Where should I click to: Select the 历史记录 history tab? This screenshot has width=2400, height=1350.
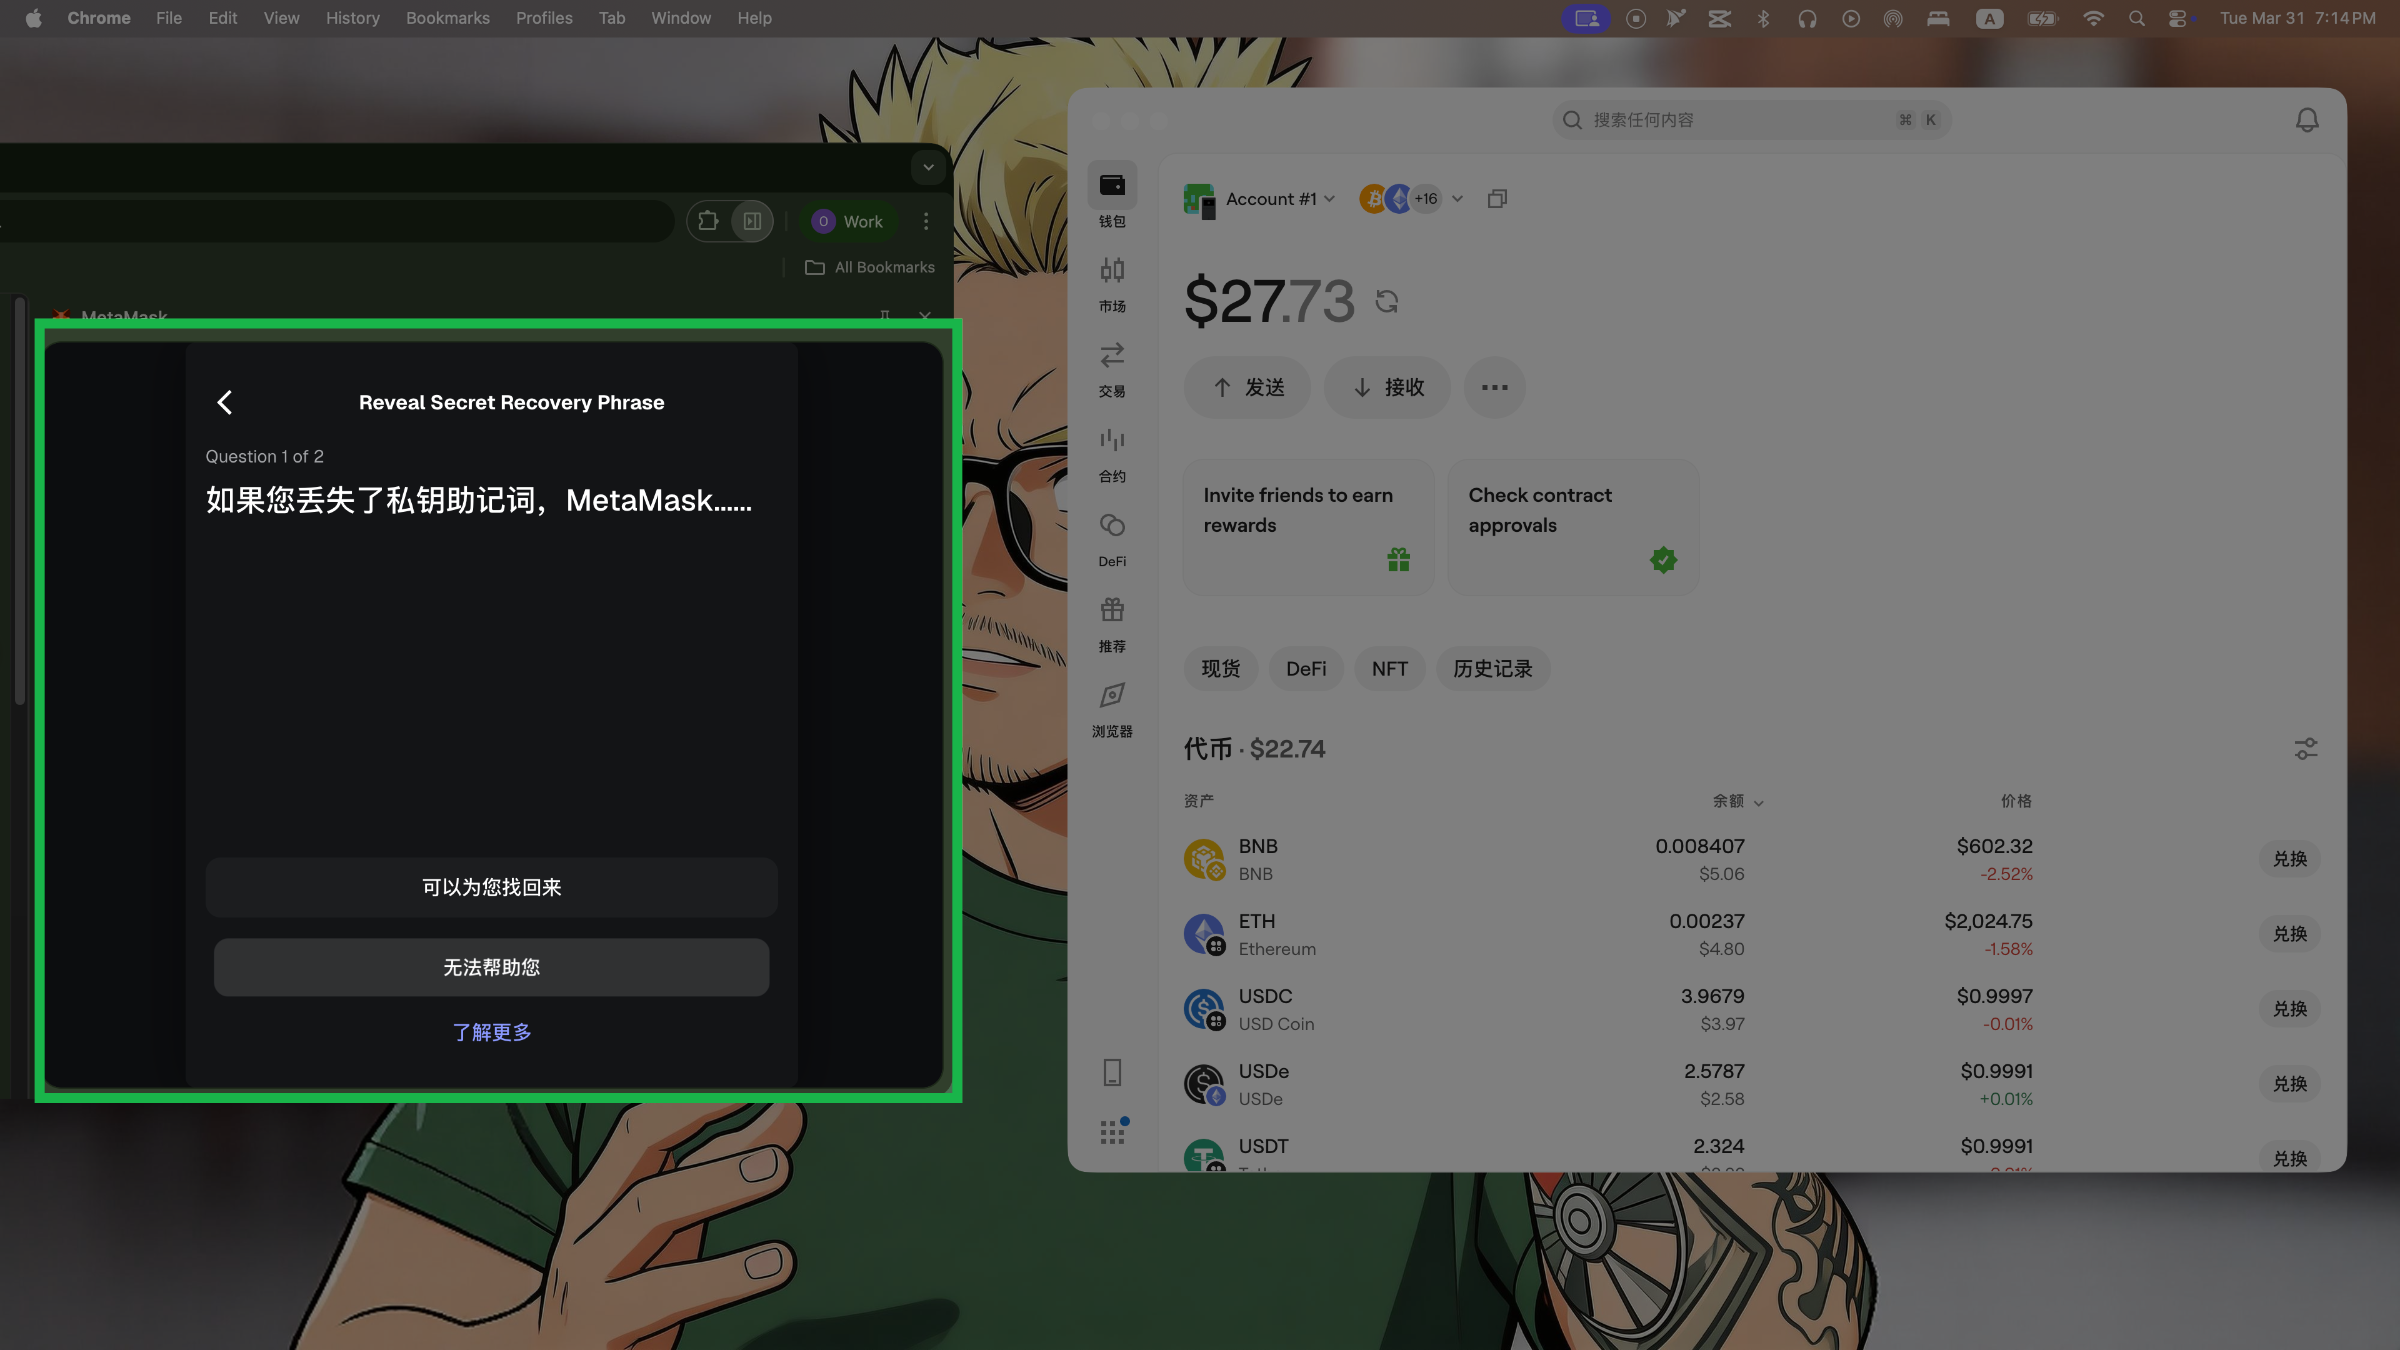click(1492, 668)
